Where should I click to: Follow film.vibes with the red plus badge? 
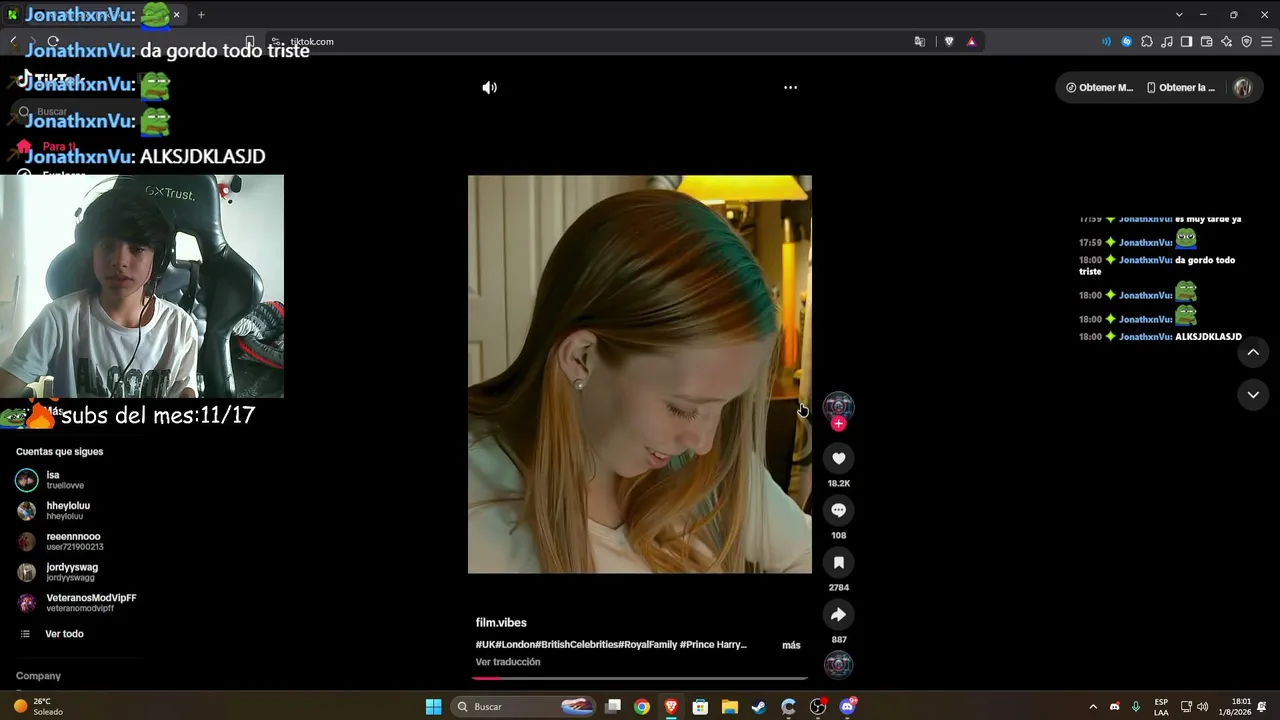838,424
